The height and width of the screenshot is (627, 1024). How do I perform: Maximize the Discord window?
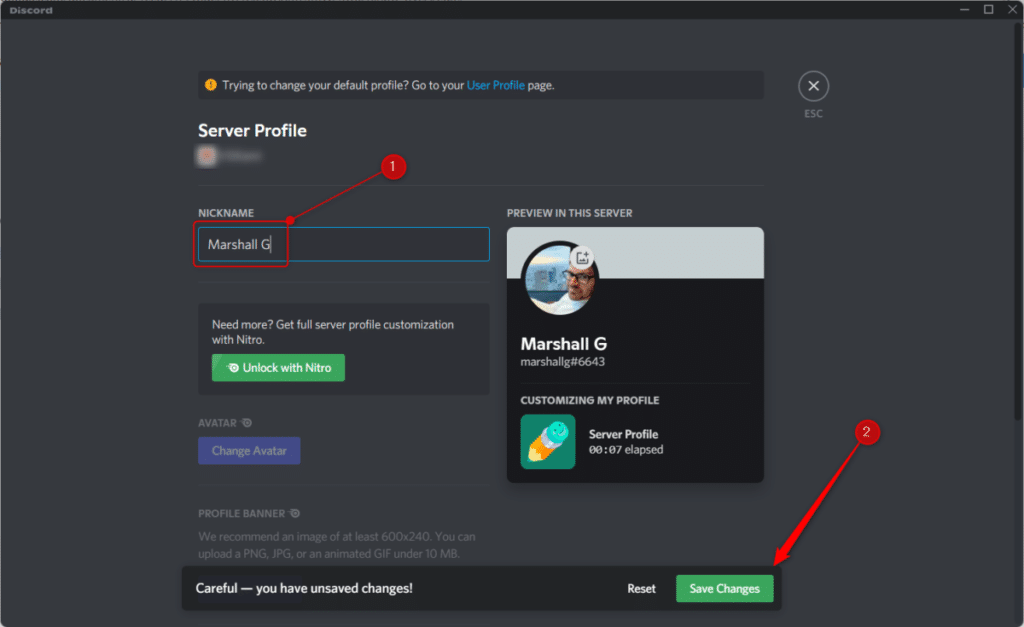click(x=988, y=10)
